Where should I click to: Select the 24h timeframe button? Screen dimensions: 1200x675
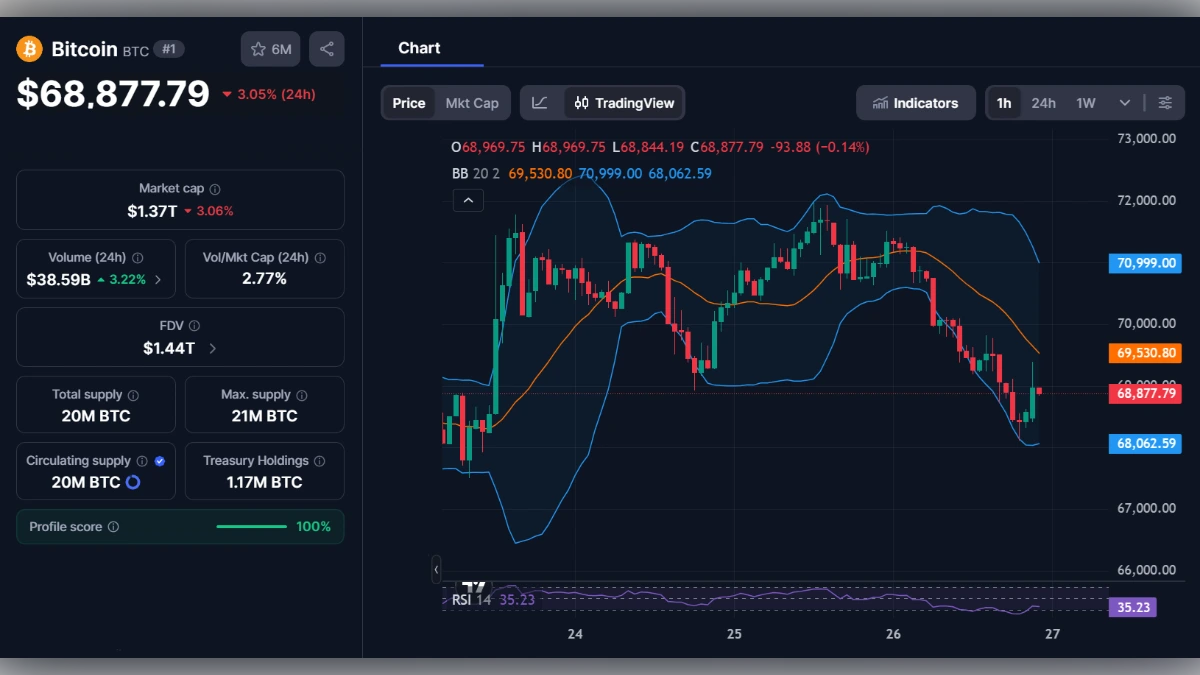tap(1043, 102)
